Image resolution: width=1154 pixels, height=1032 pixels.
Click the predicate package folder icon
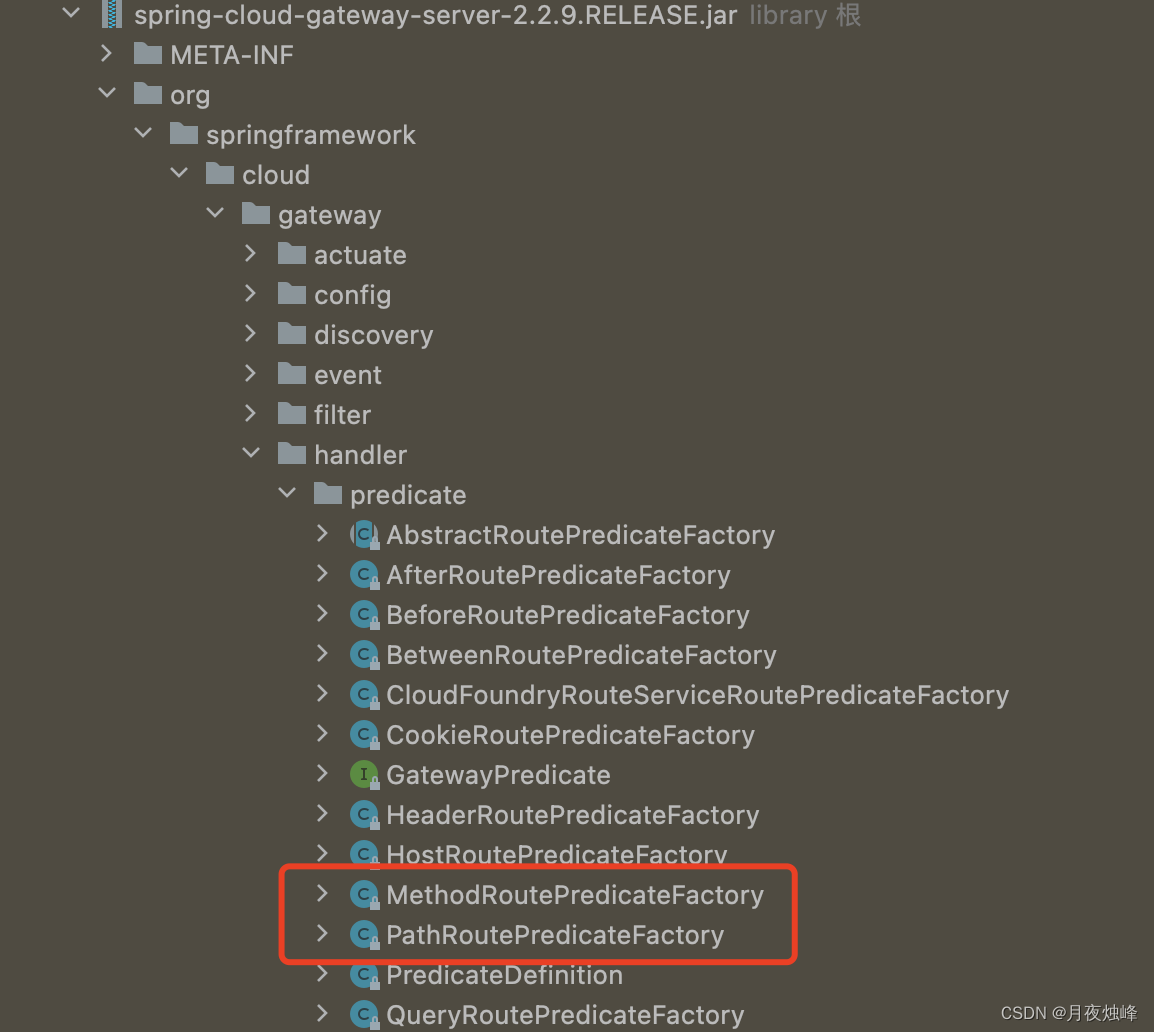(328, 493)
